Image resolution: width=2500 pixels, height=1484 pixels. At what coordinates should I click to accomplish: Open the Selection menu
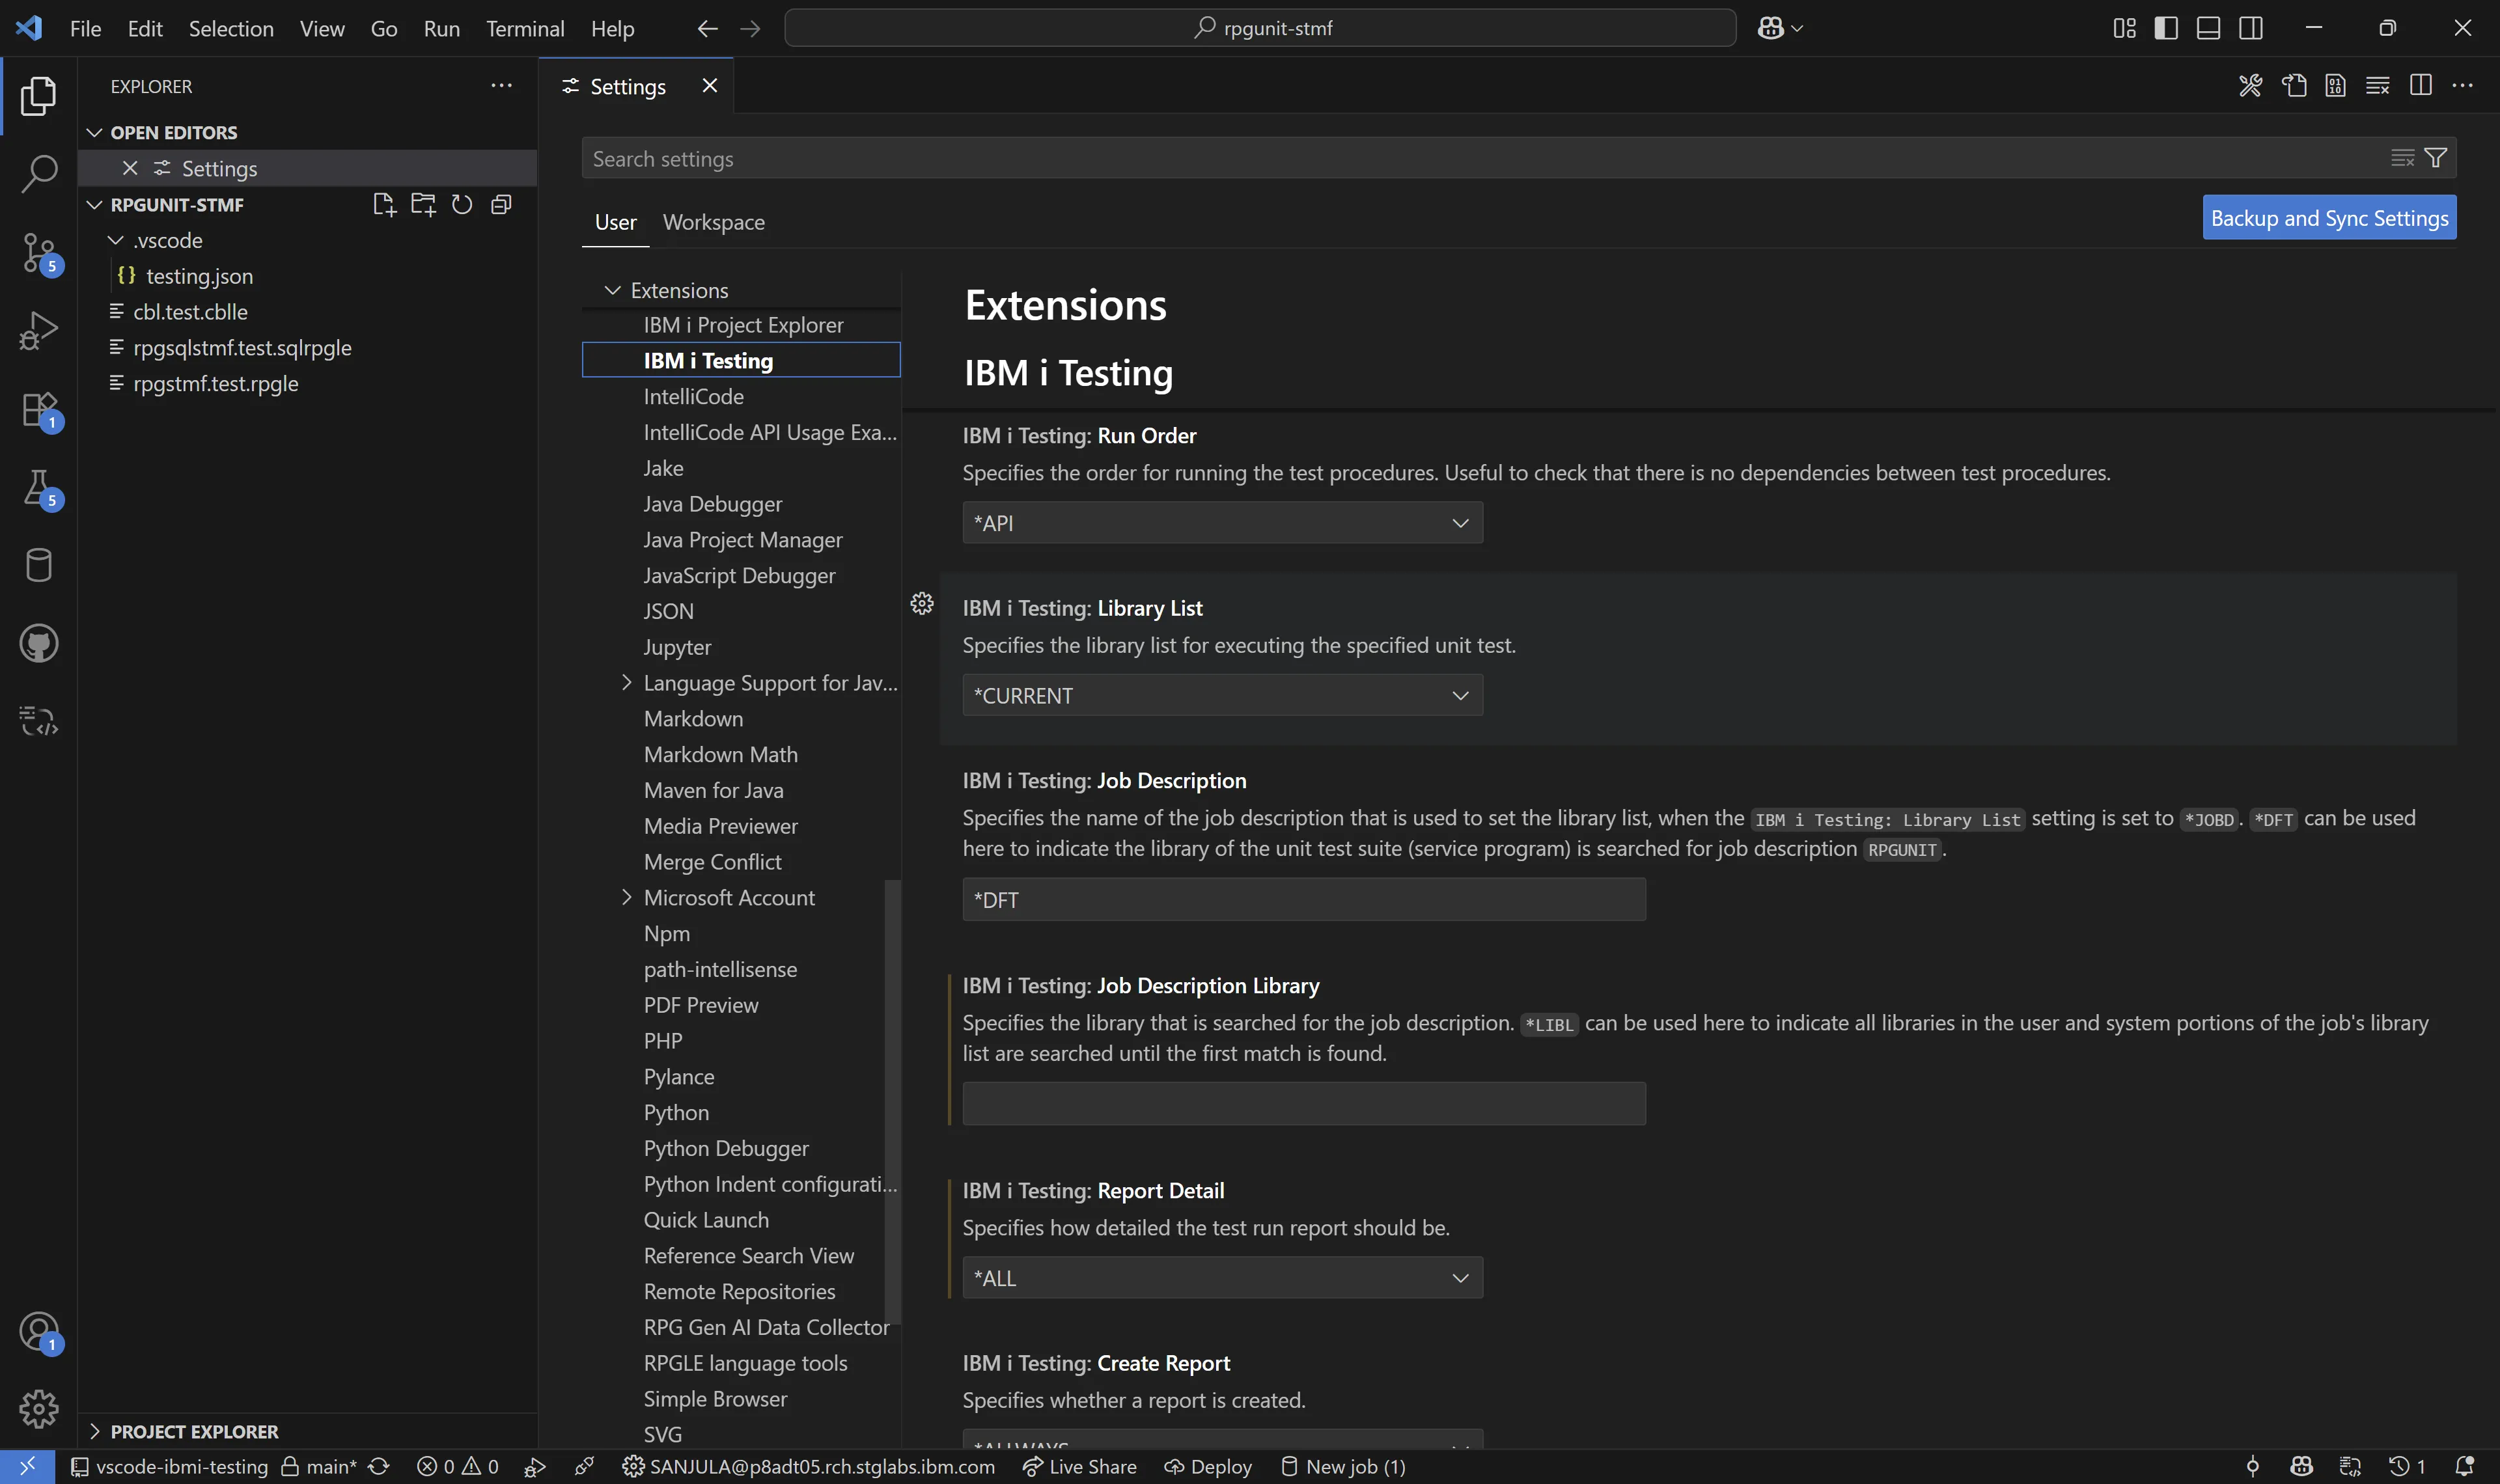(231, 28)
